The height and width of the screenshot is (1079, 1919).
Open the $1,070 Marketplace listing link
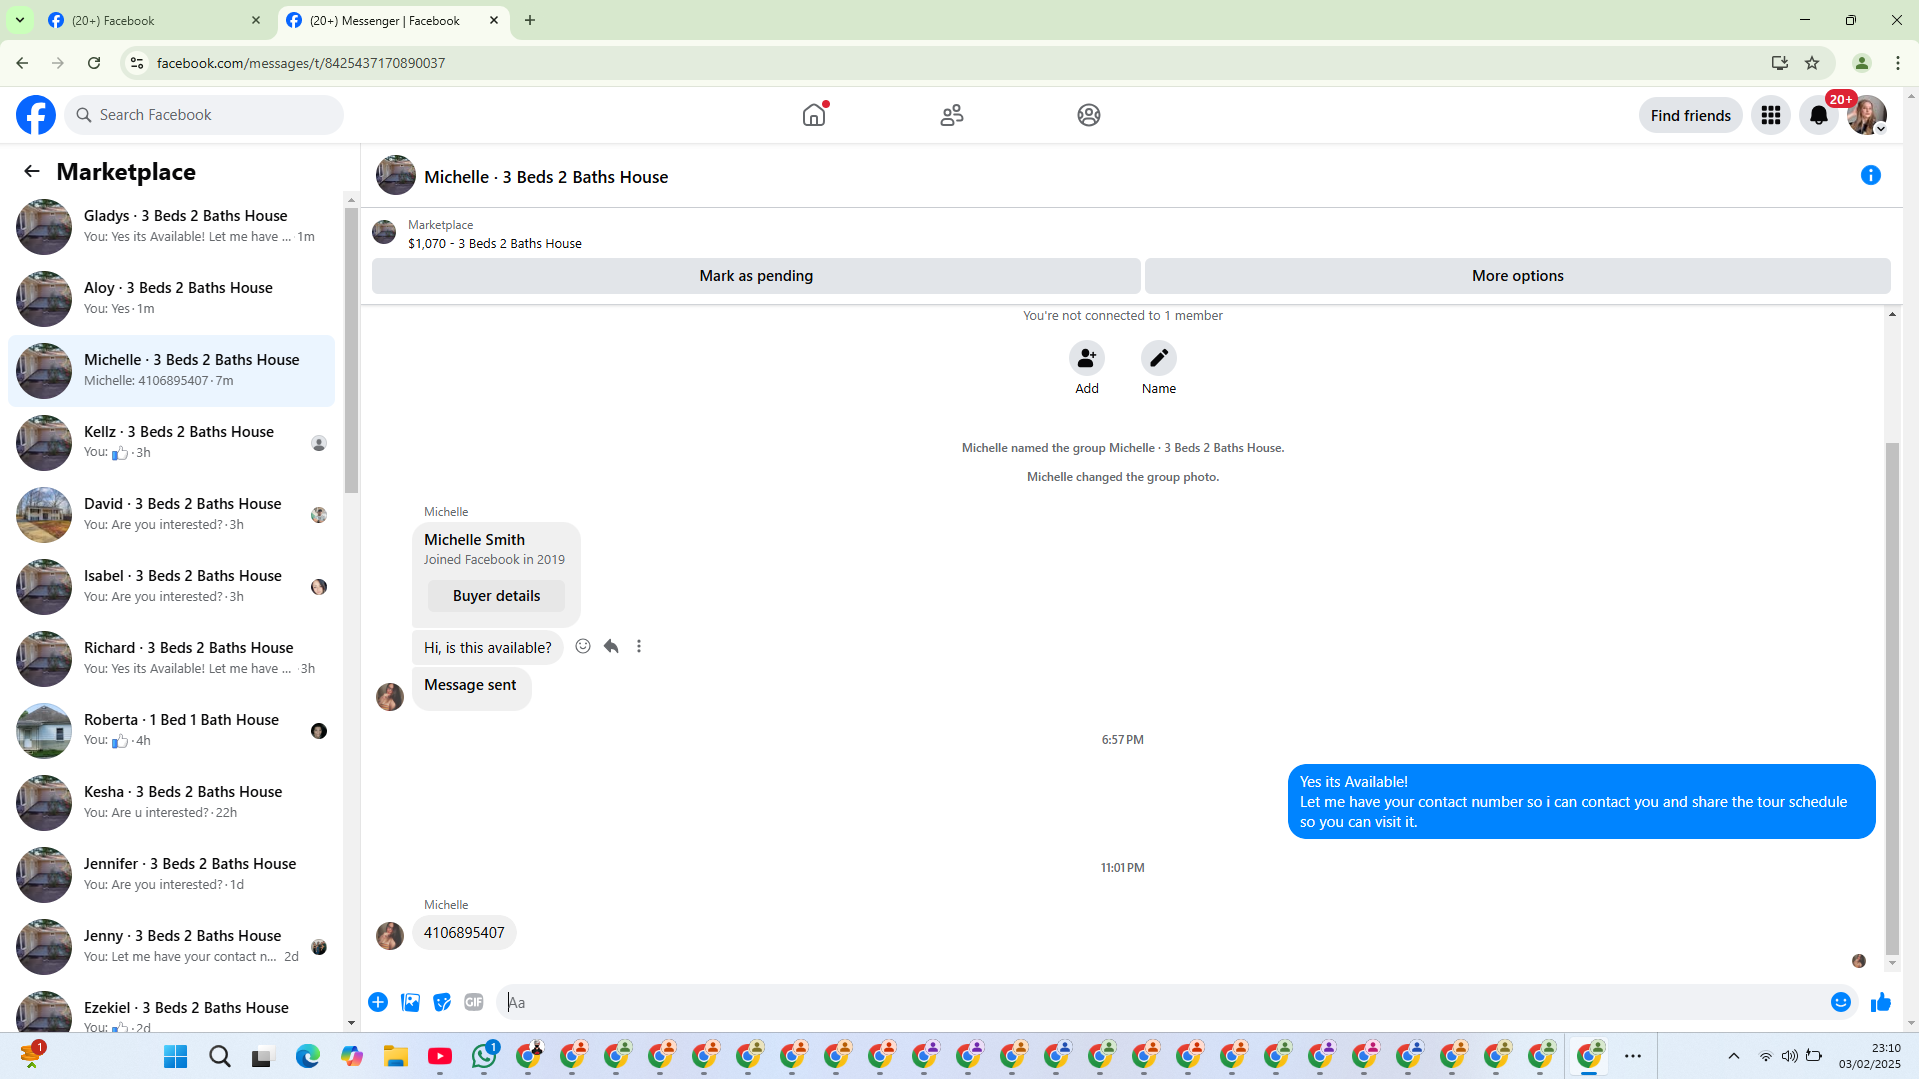(x=494, y=243)
